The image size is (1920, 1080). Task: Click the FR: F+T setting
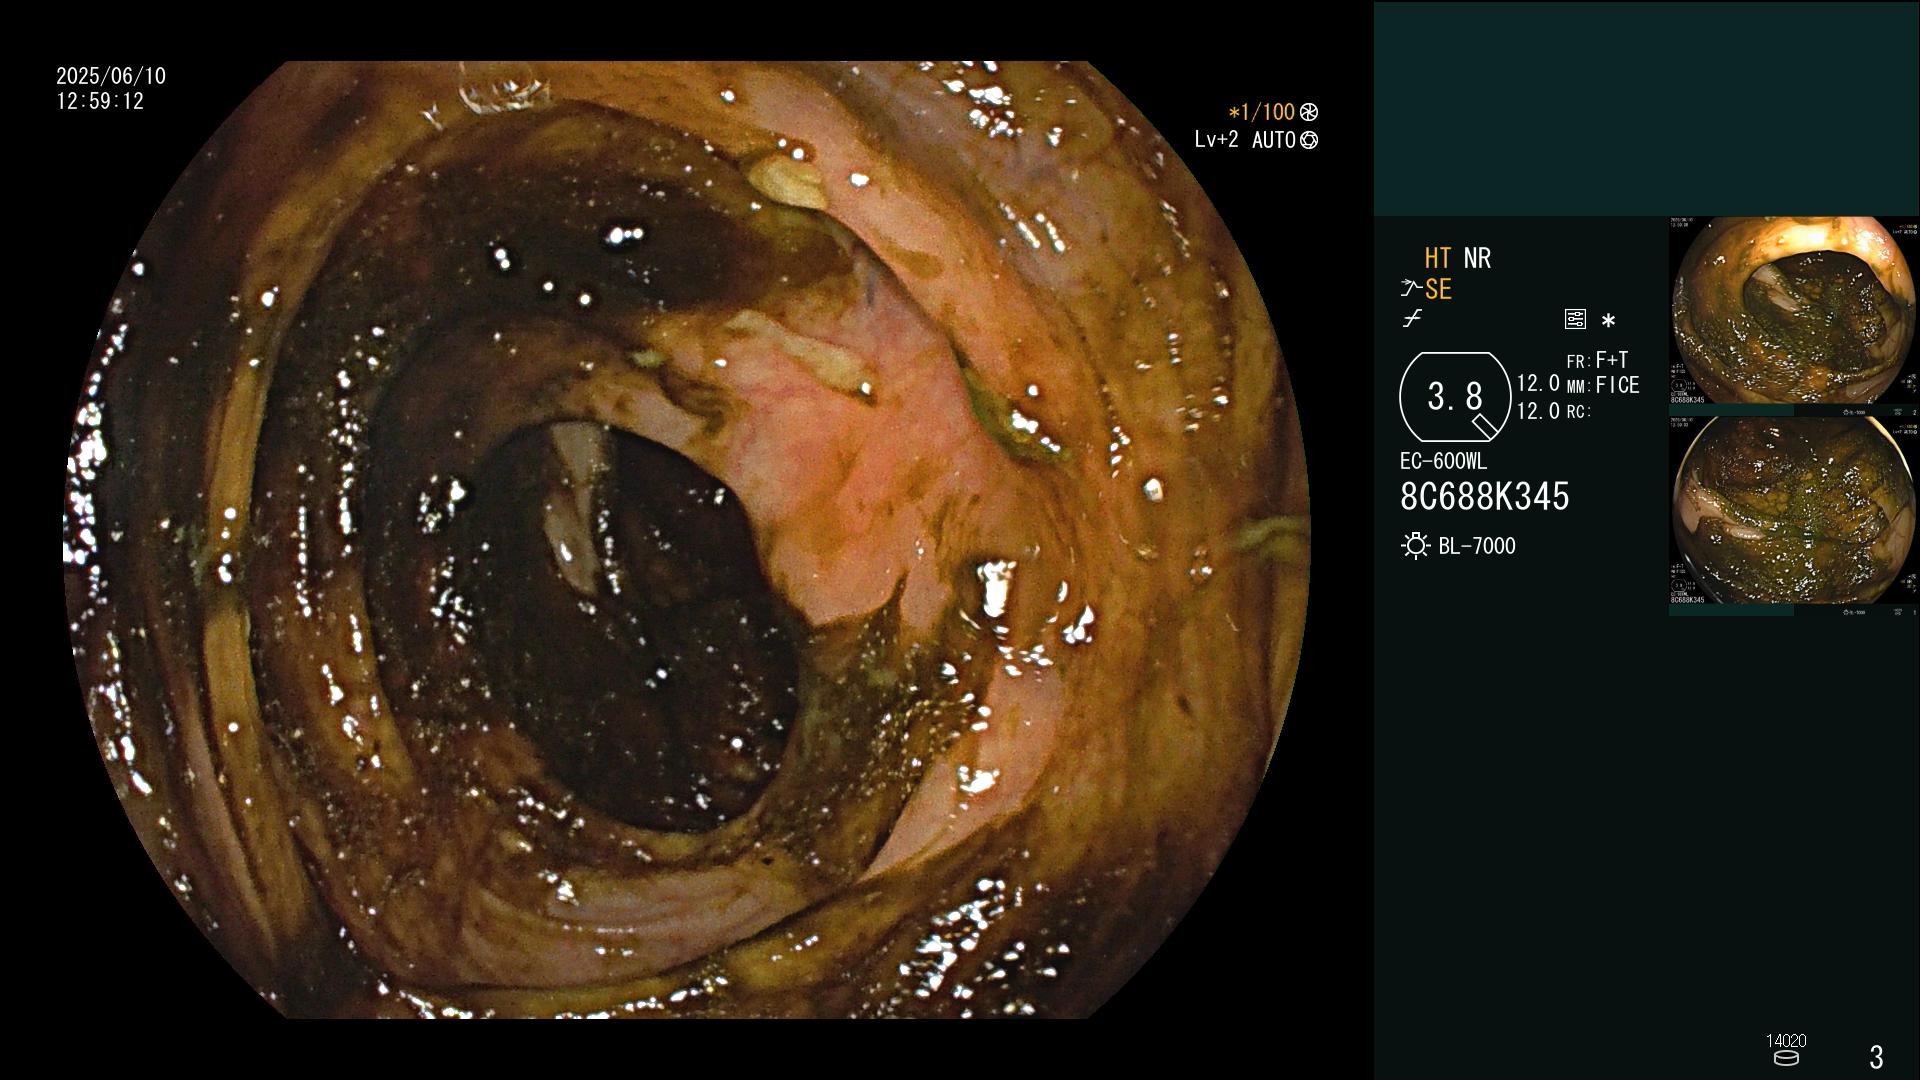click(1597, 360)
